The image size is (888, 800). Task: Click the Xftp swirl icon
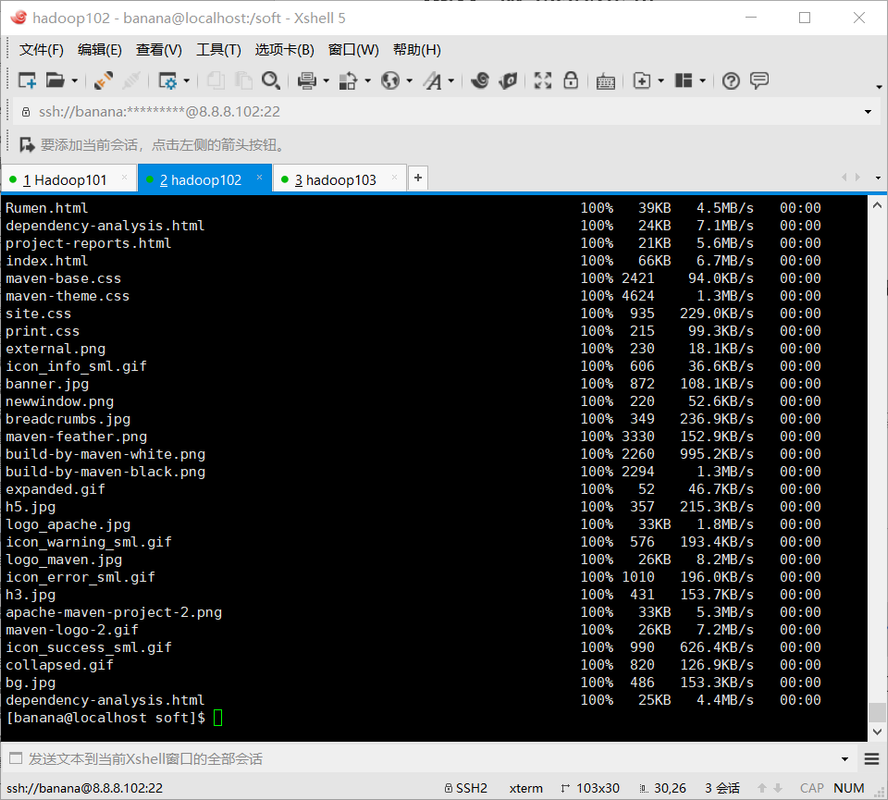coord(480,81)
